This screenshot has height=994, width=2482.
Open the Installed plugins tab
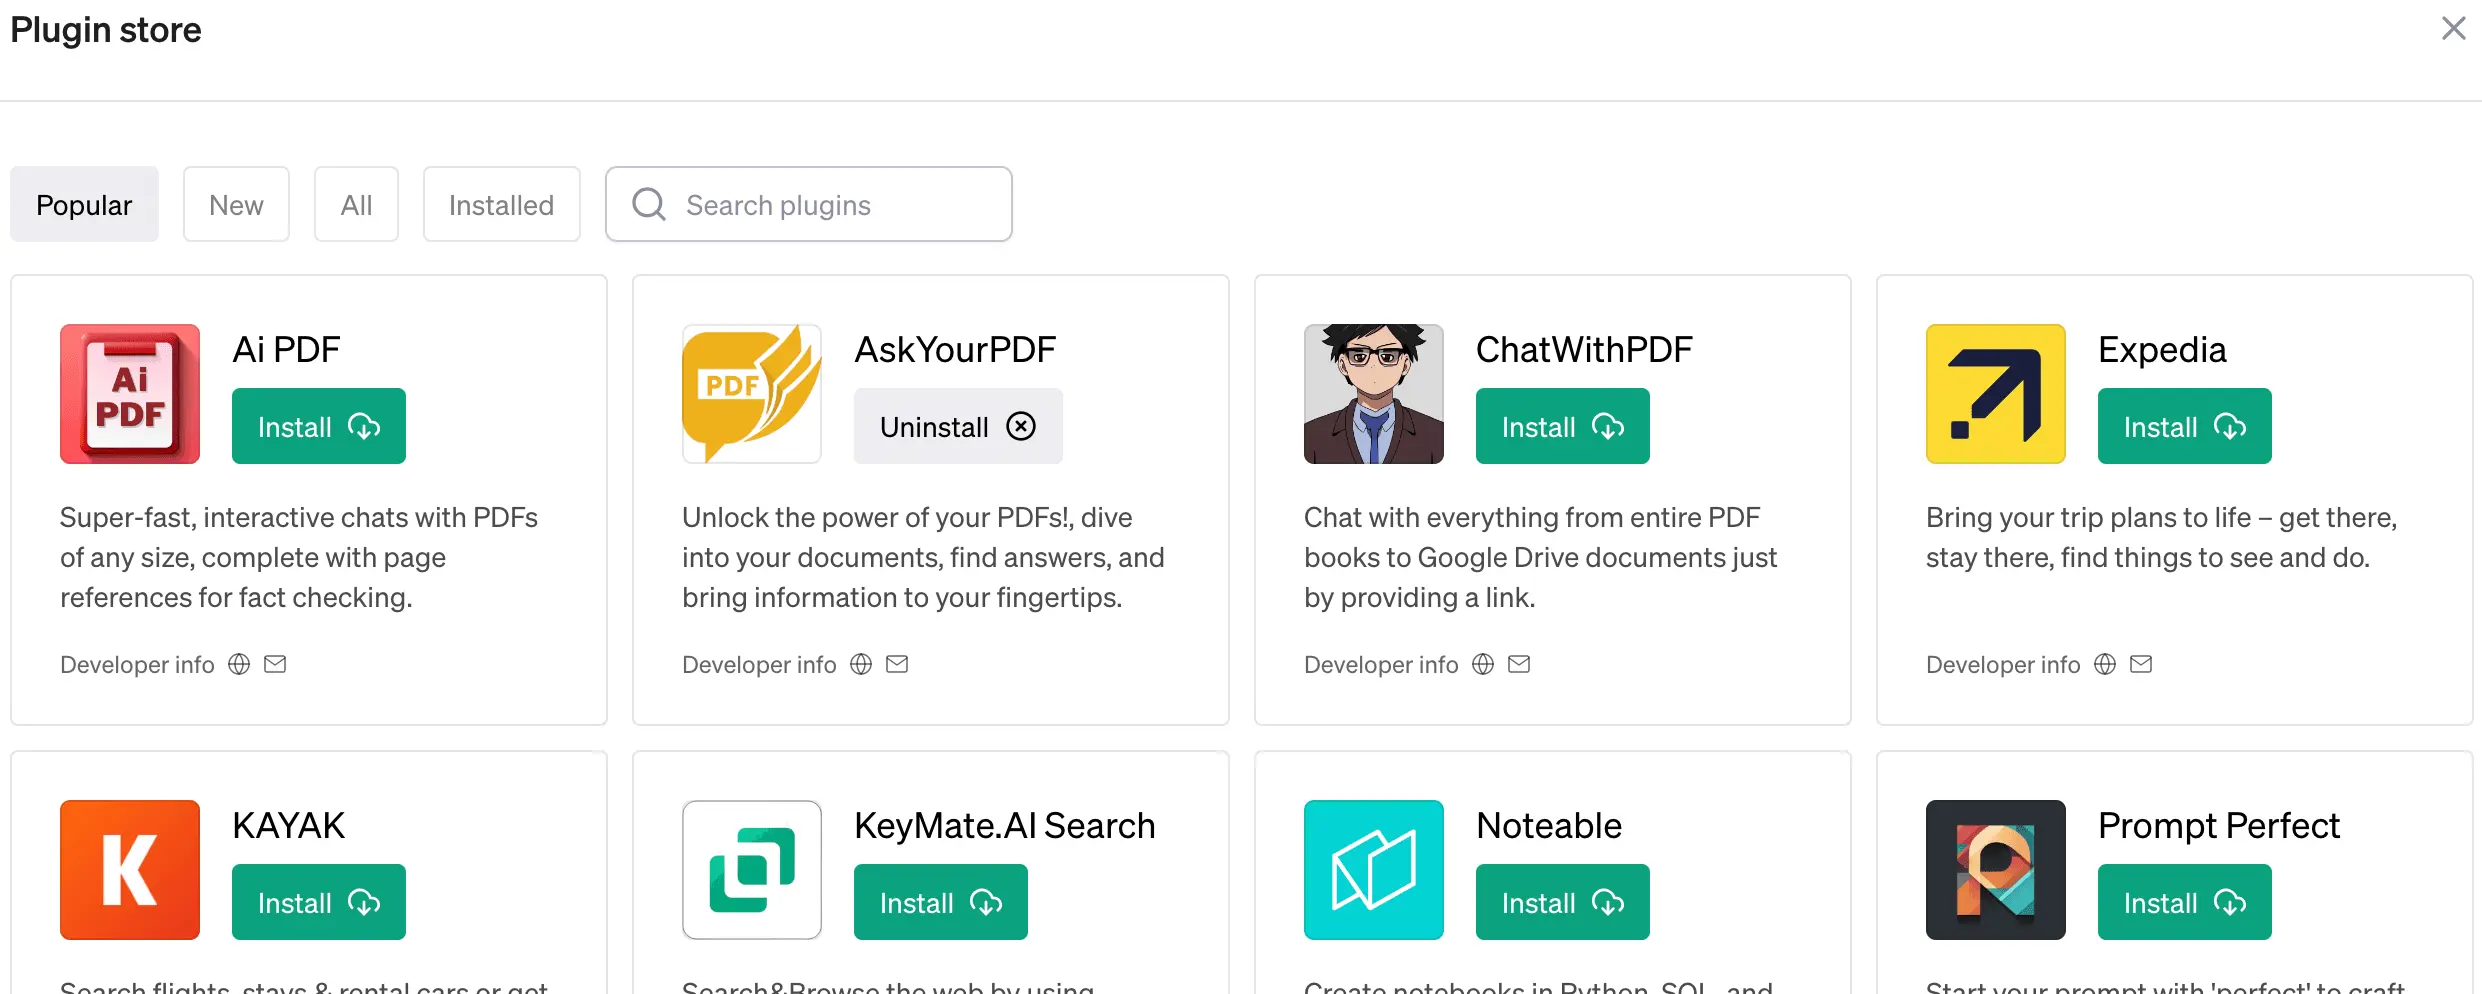pyautogui.click(x=501, y=205)
